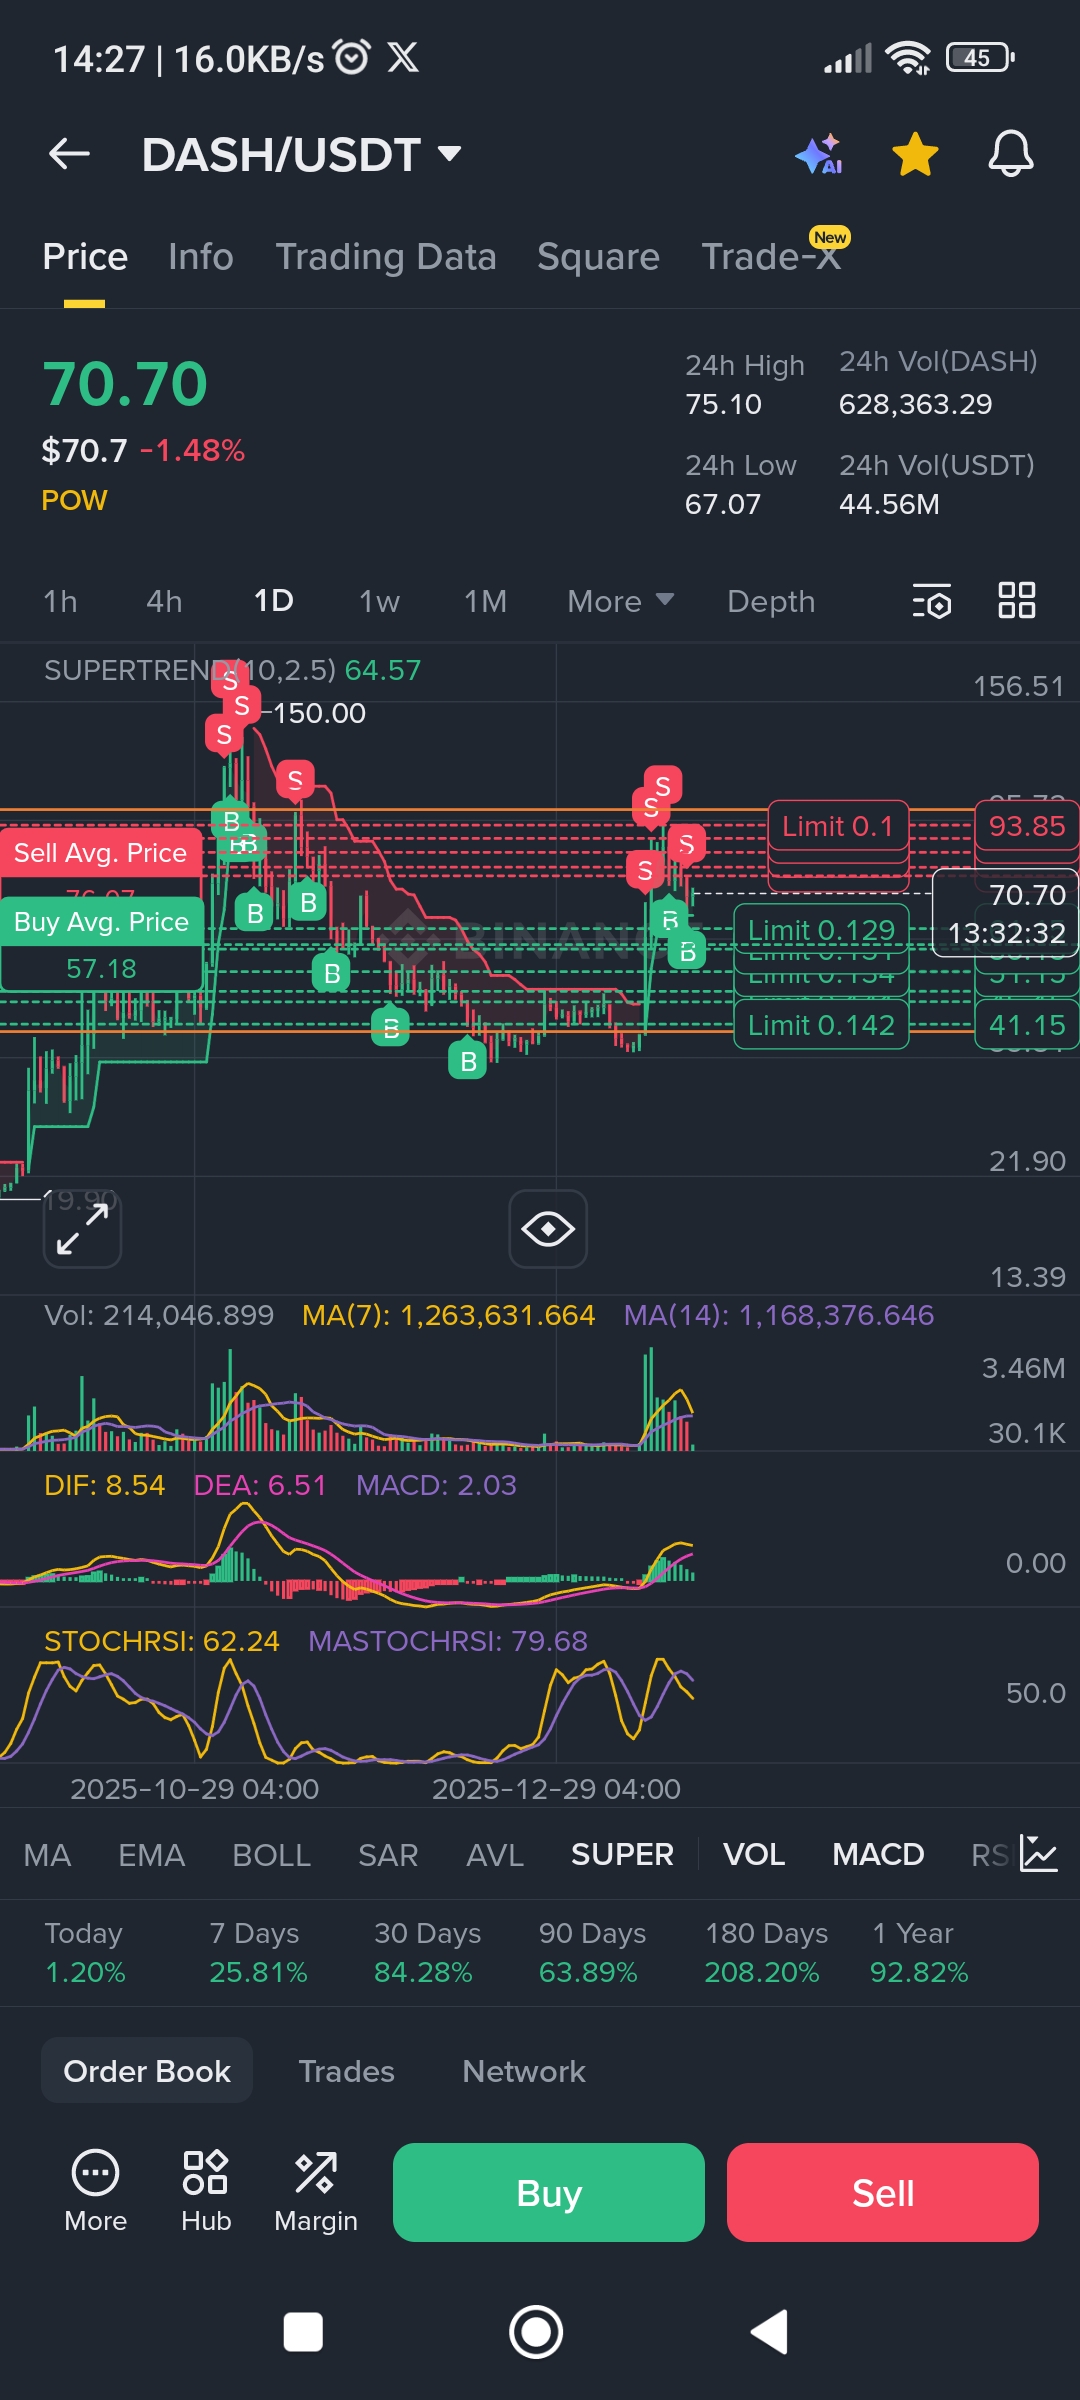This screenshot has width=1080, height=2400.
Task: Tap the red Sell button
Action: [x=883, y=2193]
